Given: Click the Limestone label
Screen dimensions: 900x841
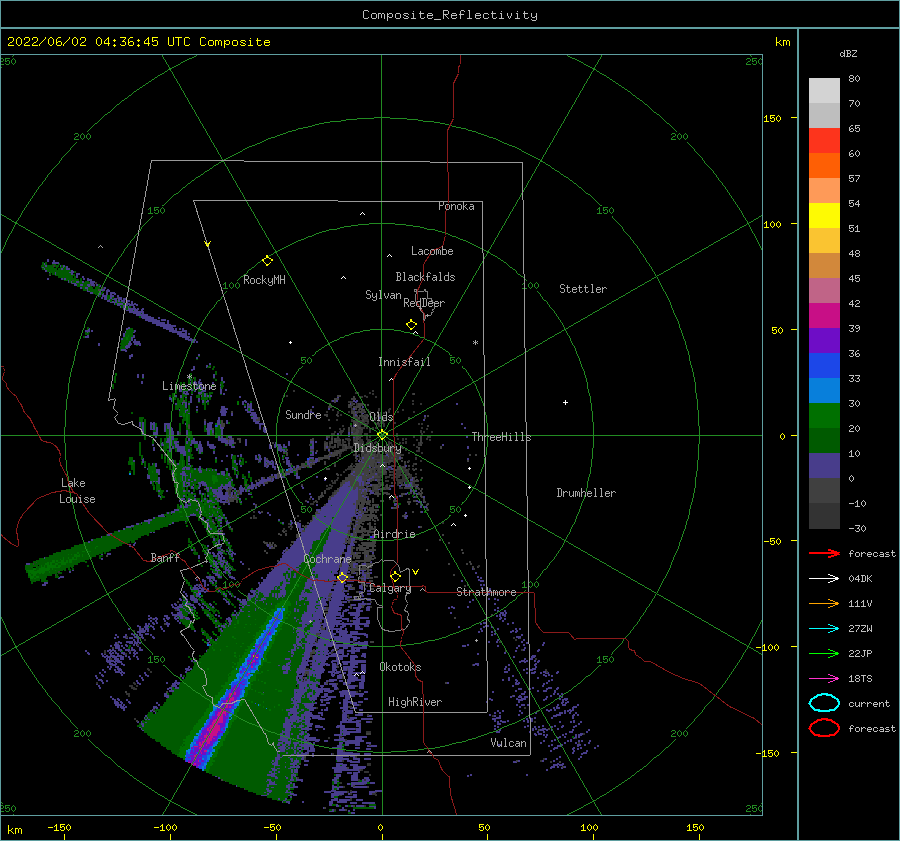Looking at the screenshot, I should 189,386.
